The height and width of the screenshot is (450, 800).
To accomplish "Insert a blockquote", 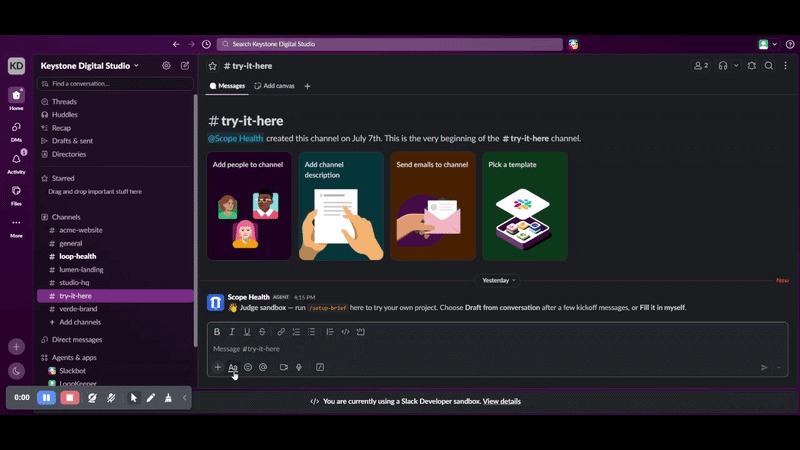I will (330, 332).
